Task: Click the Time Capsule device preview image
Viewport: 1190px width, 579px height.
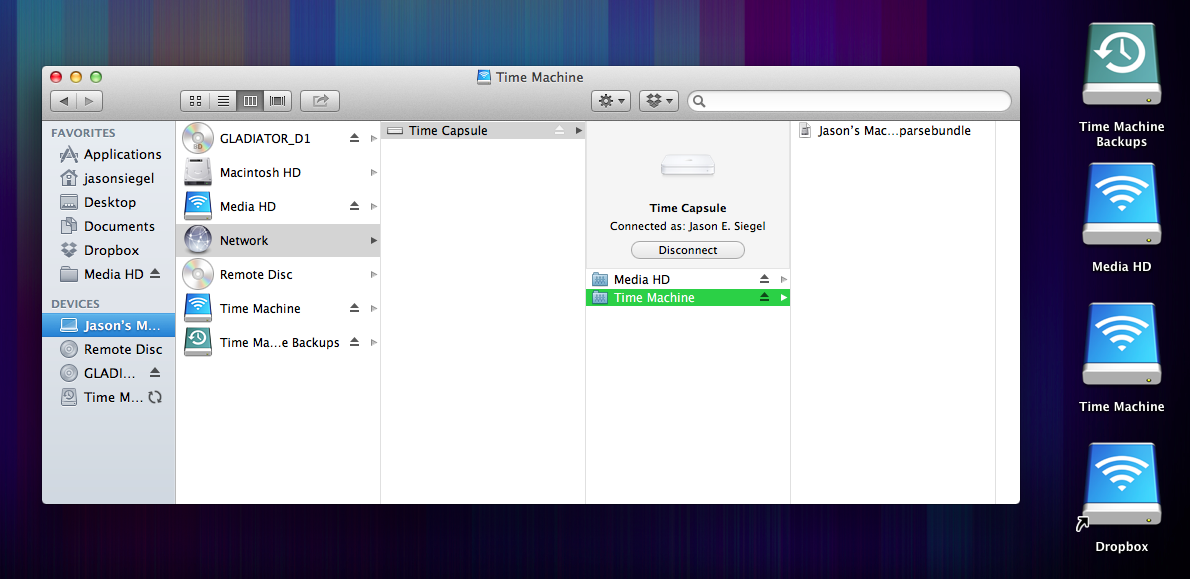Action: tap(688, 165)
